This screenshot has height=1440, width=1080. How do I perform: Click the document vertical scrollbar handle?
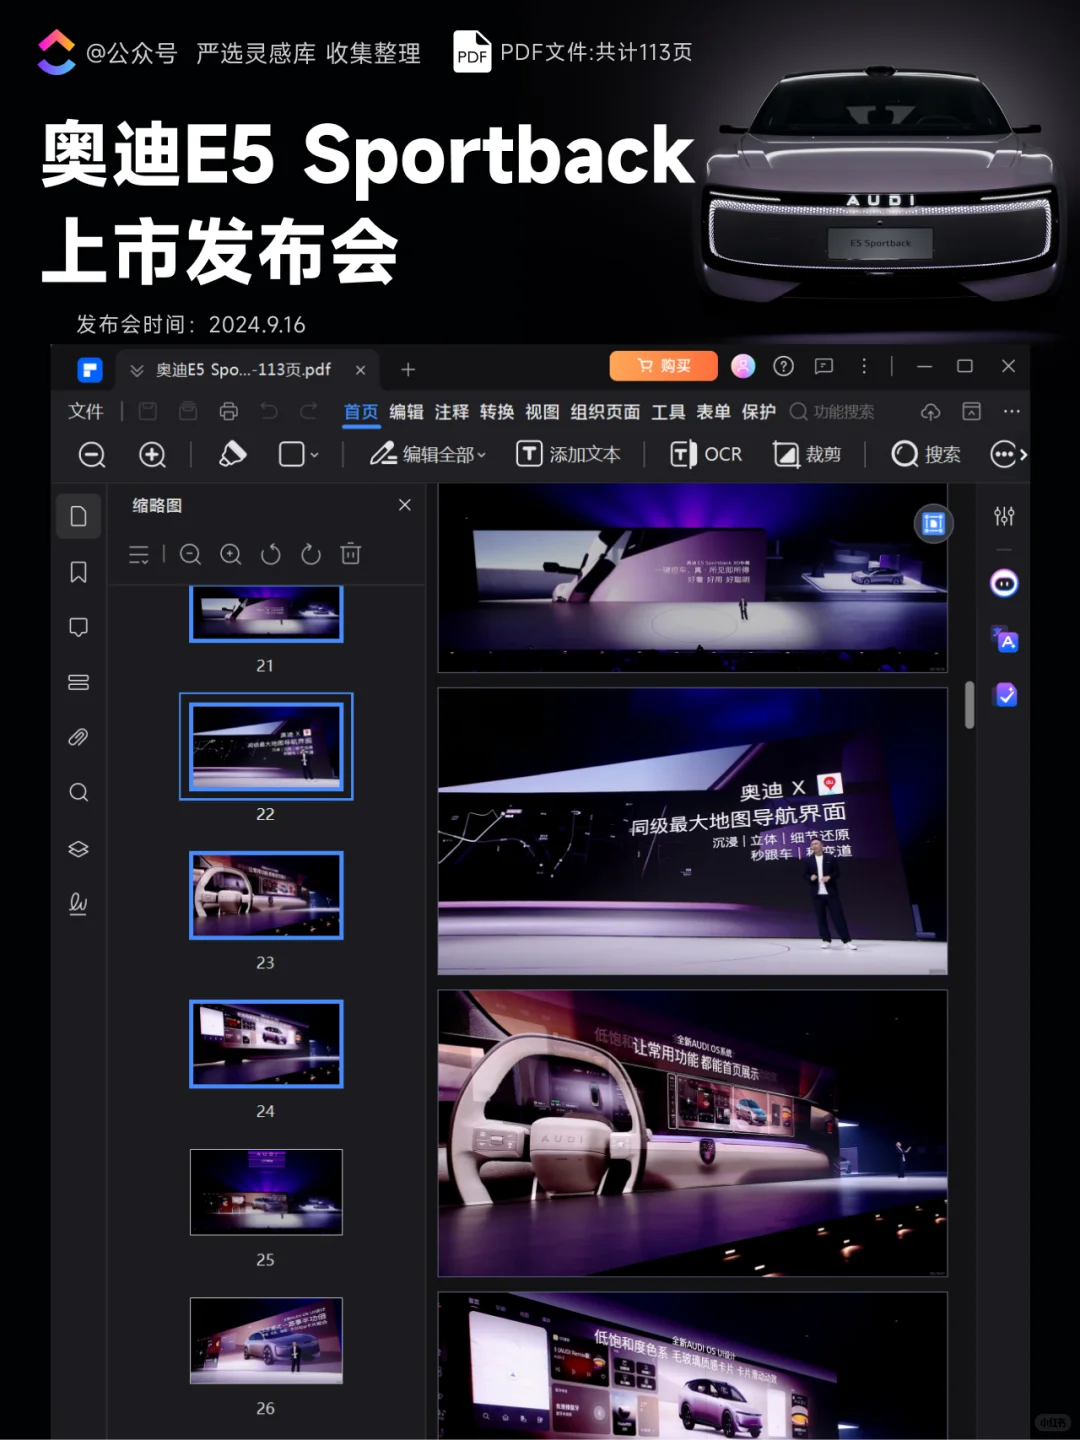click(969, 705)
